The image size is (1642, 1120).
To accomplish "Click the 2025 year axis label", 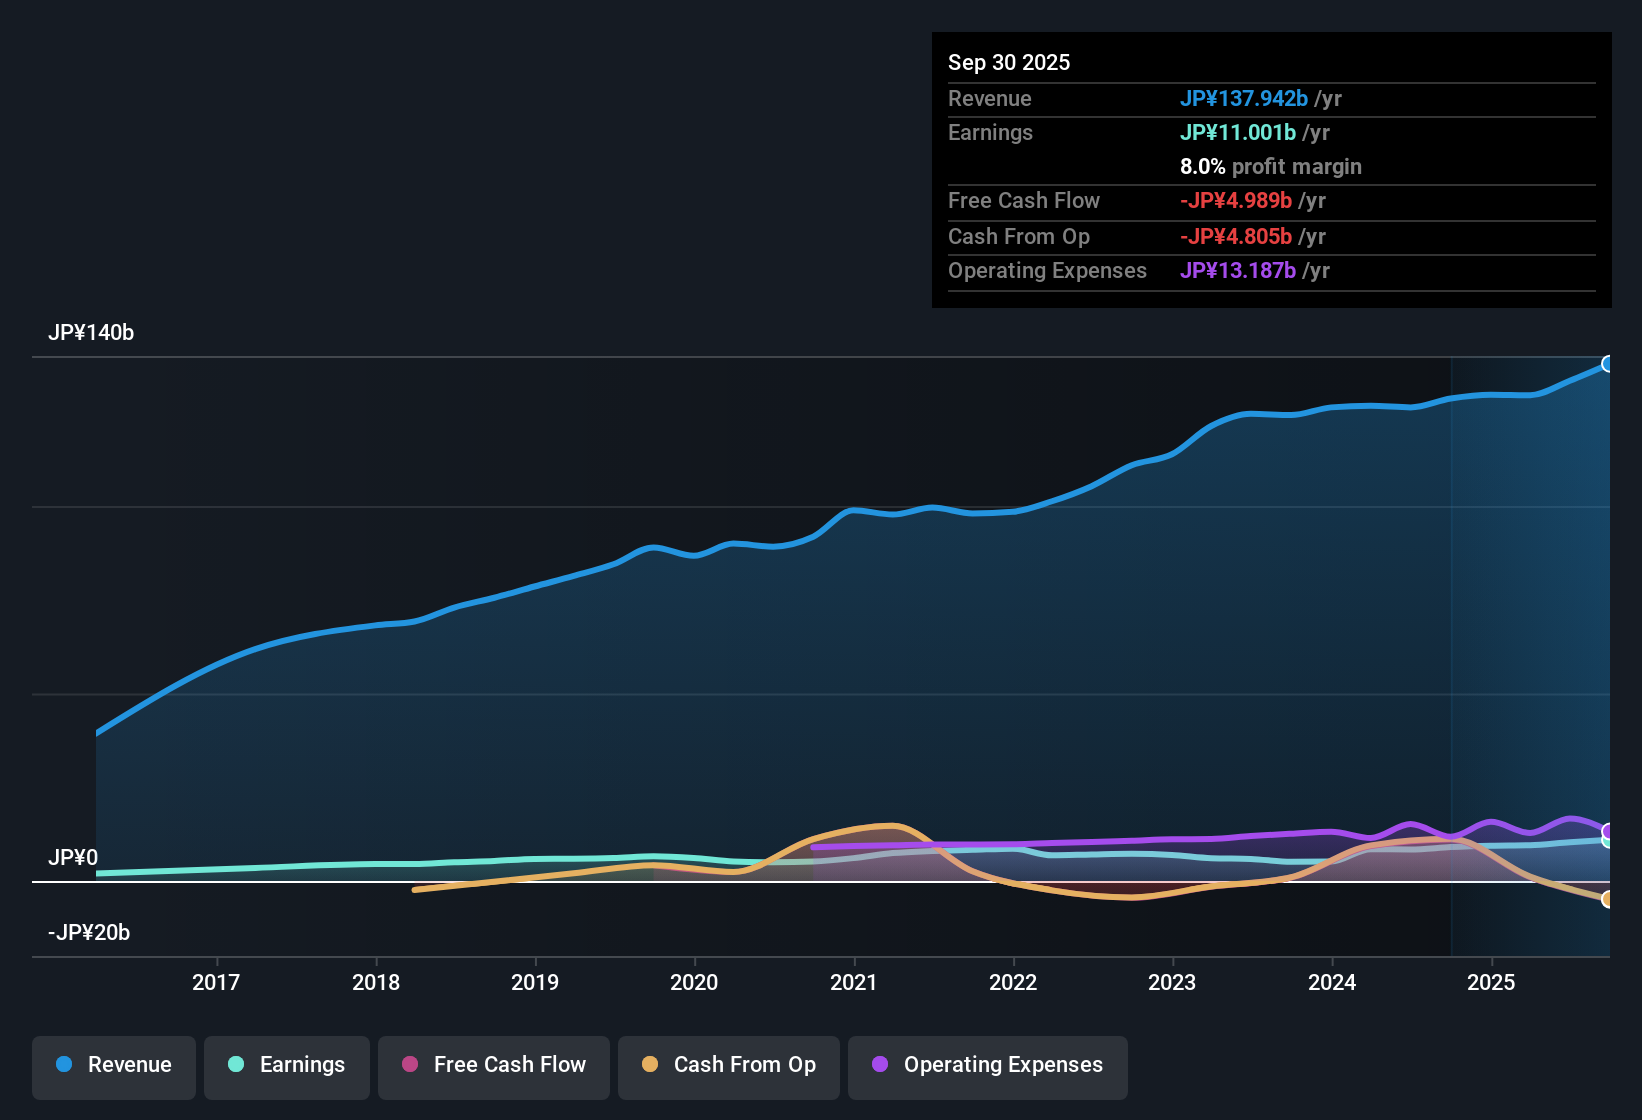I will (1492, 983).
